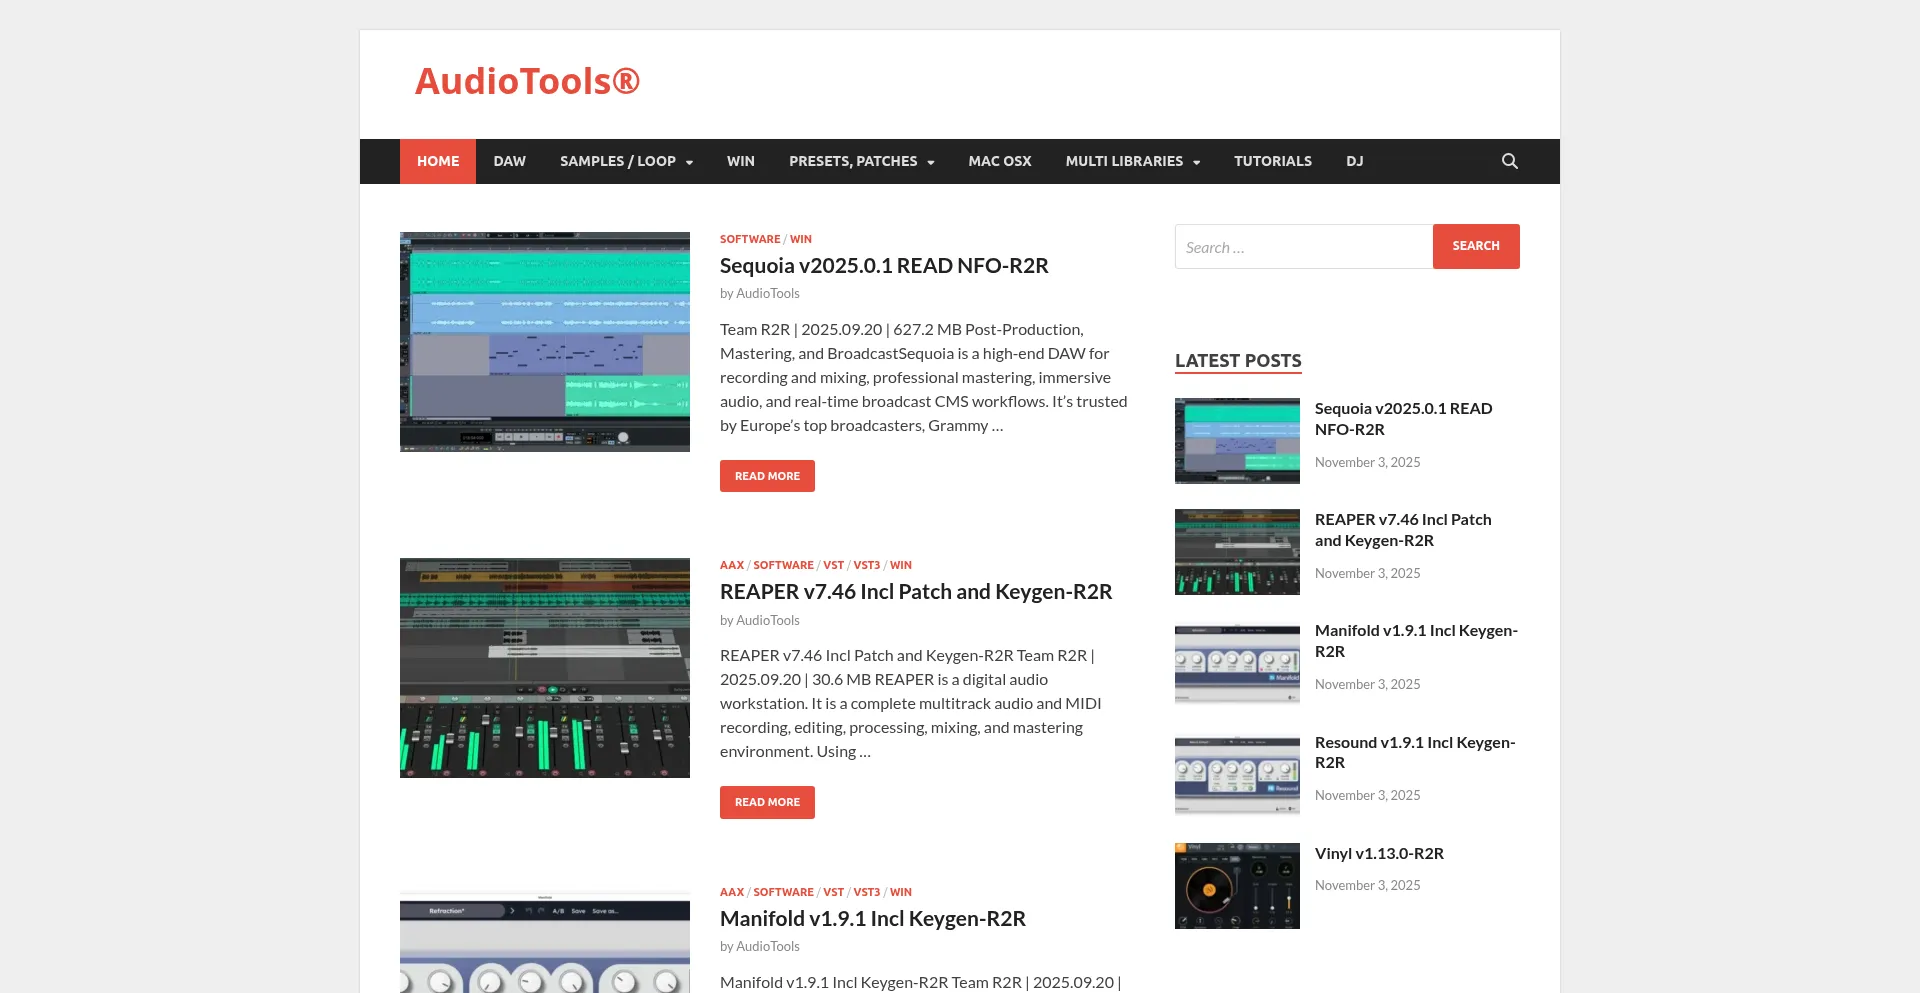
Task: Click Read More under REAPER post
Action: point(767,802)
